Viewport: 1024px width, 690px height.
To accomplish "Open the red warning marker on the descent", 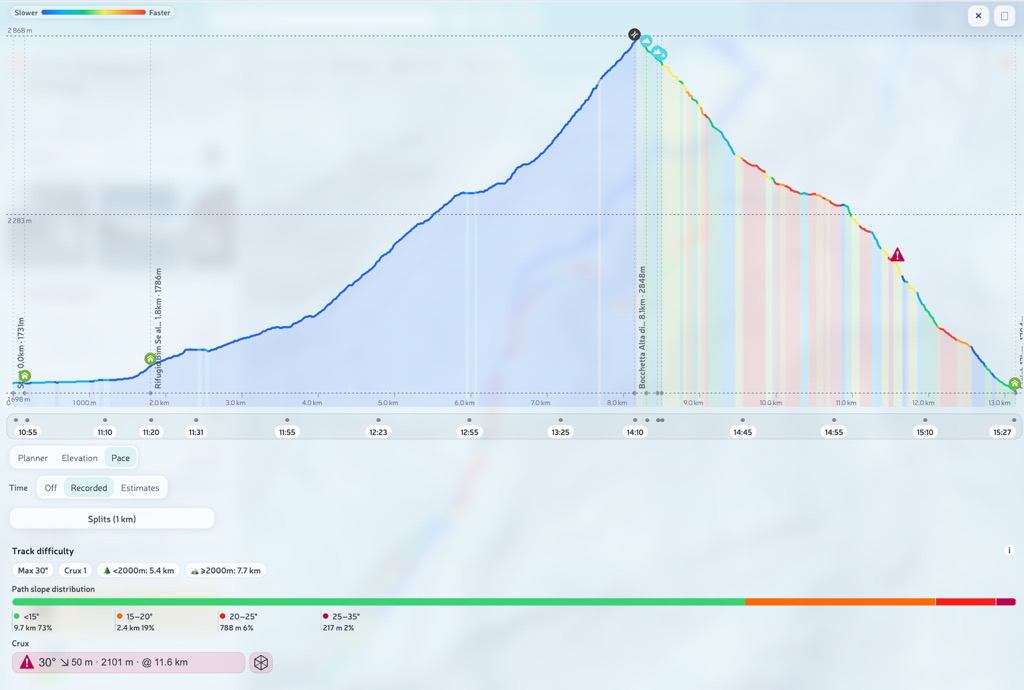I will click(x=897, y=255).
